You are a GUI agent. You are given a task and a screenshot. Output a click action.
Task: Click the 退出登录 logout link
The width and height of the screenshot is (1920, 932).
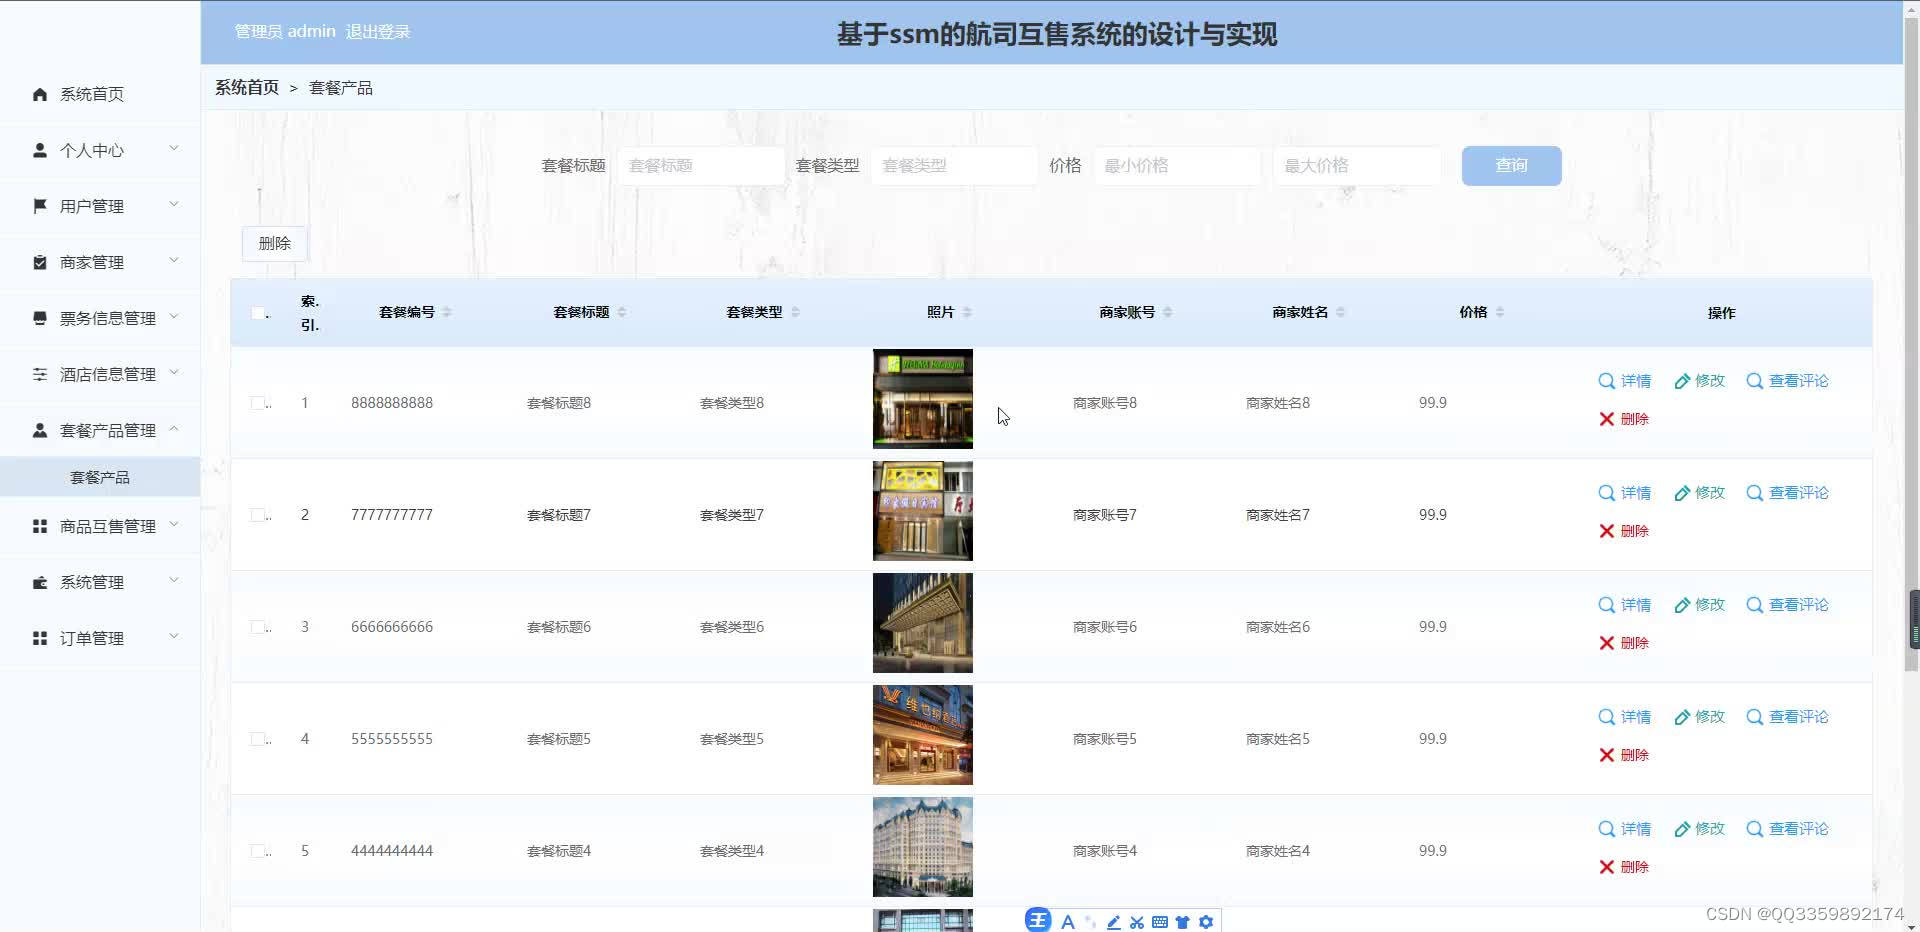(378, 32)
